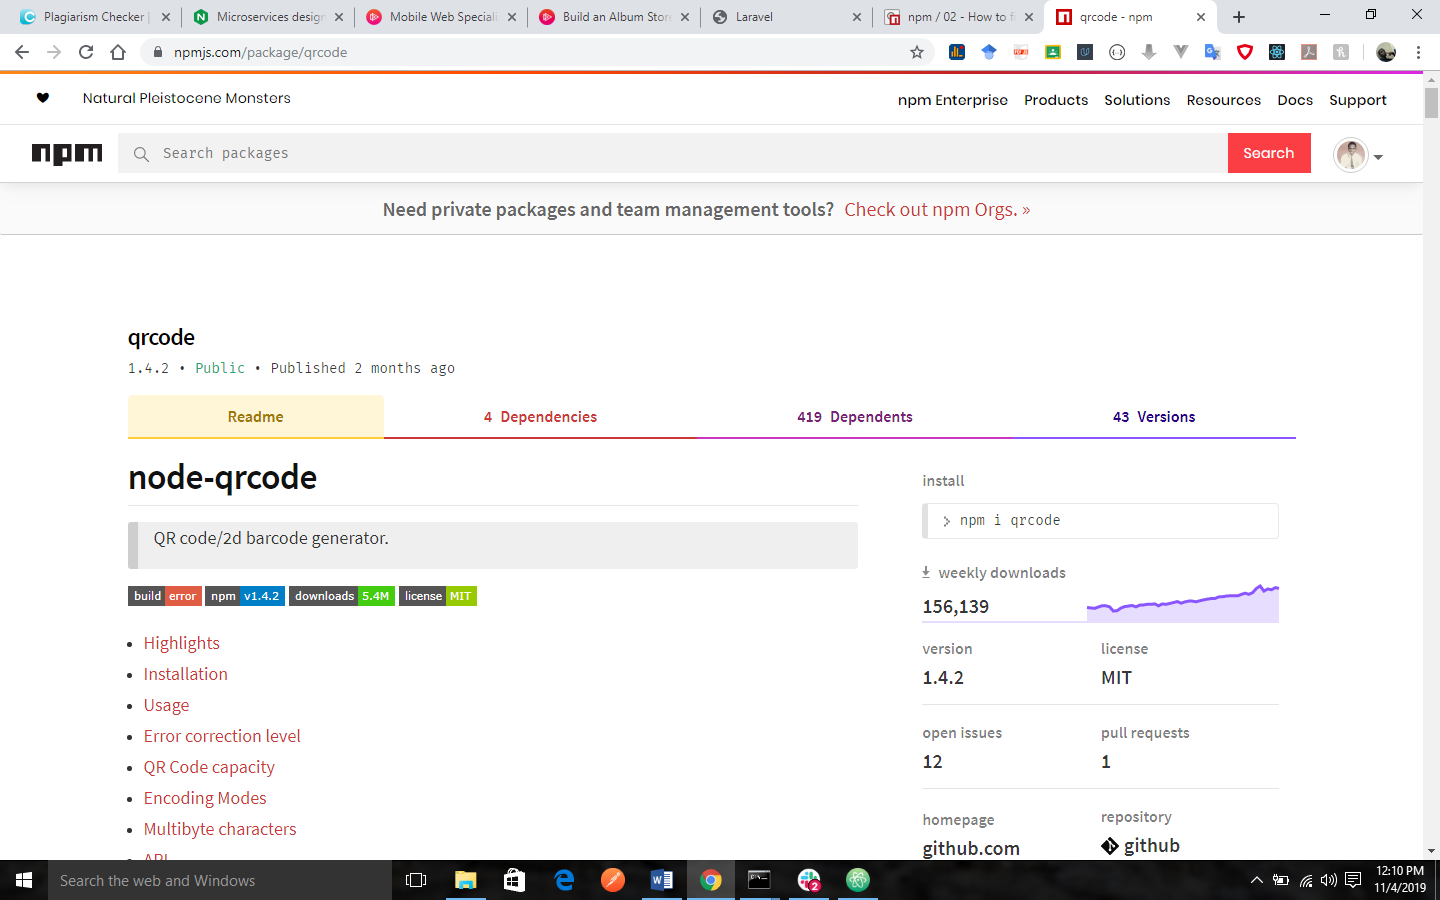The image size is (1440, 900).
Task: Click the Udacity extension icon
Action: 1085,52
